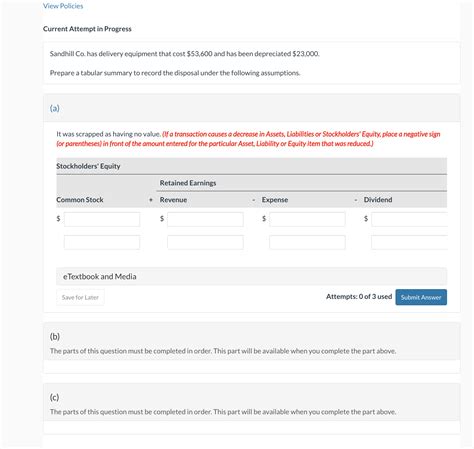
Task: Select second-row Dividend input field
Action: [x=409, y=242]
